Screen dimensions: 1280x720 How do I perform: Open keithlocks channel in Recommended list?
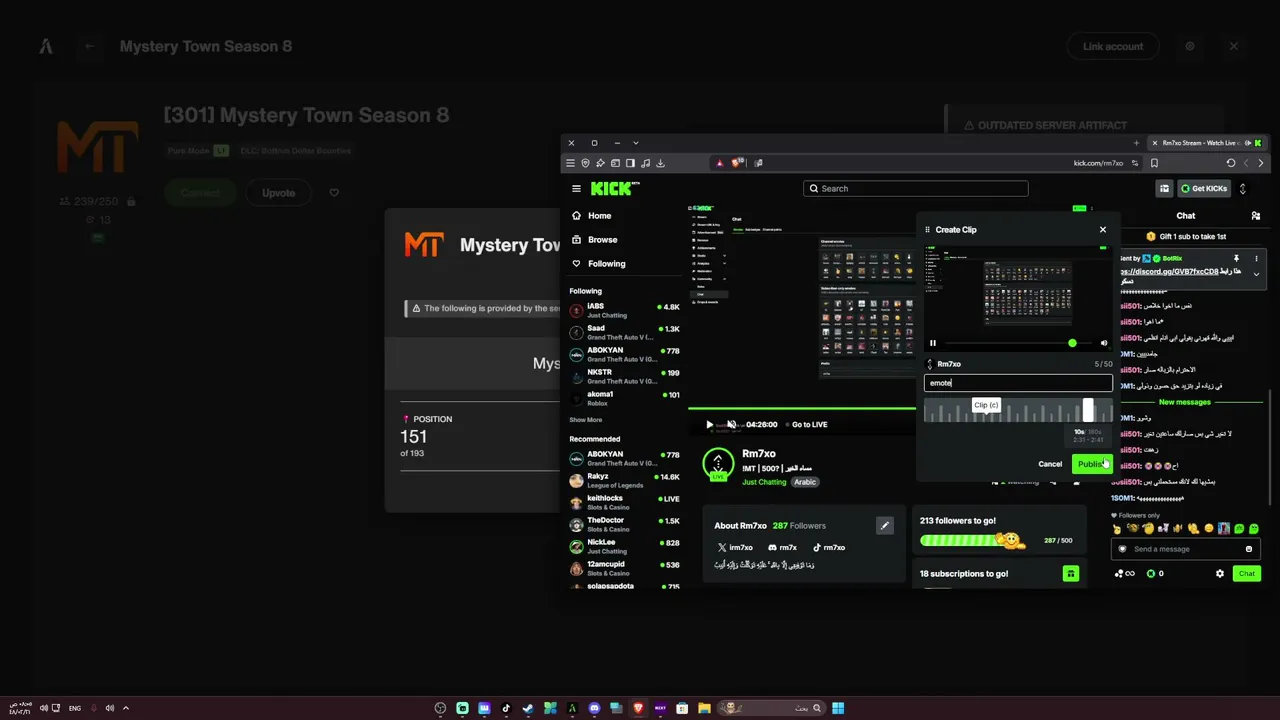pyautogui.click(x=625, y=503)
